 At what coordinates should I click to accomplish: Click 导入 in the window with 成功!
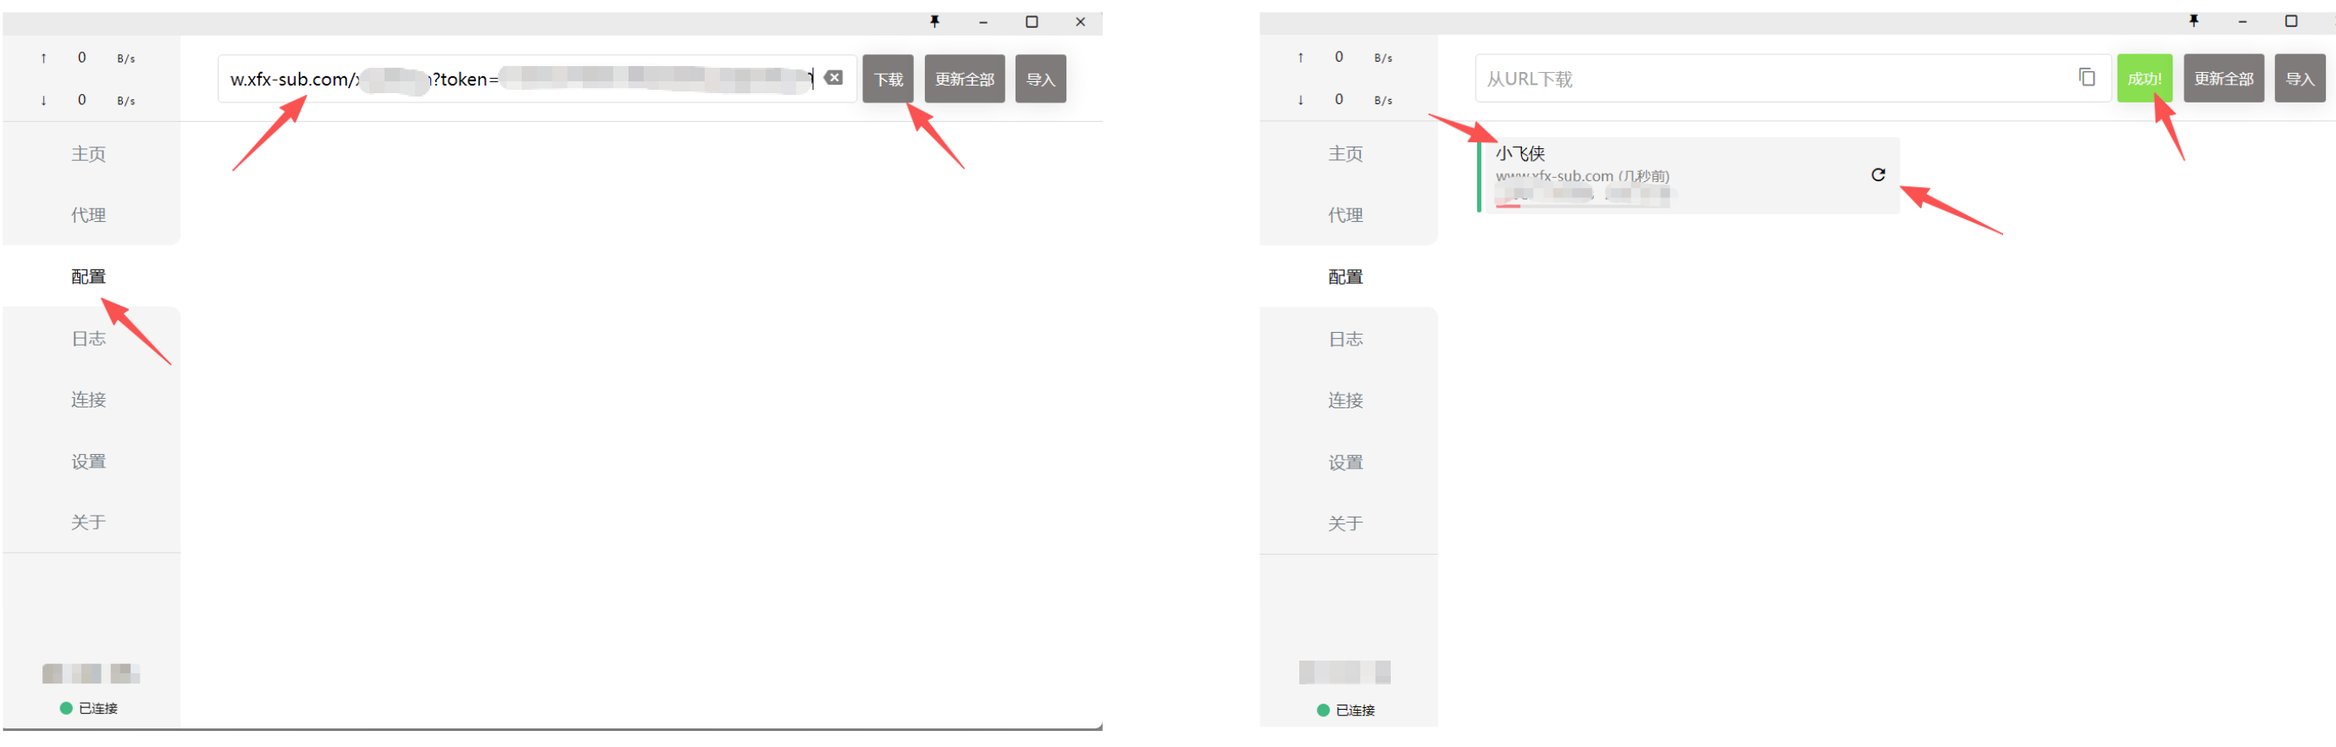[x=2299, y=79]
